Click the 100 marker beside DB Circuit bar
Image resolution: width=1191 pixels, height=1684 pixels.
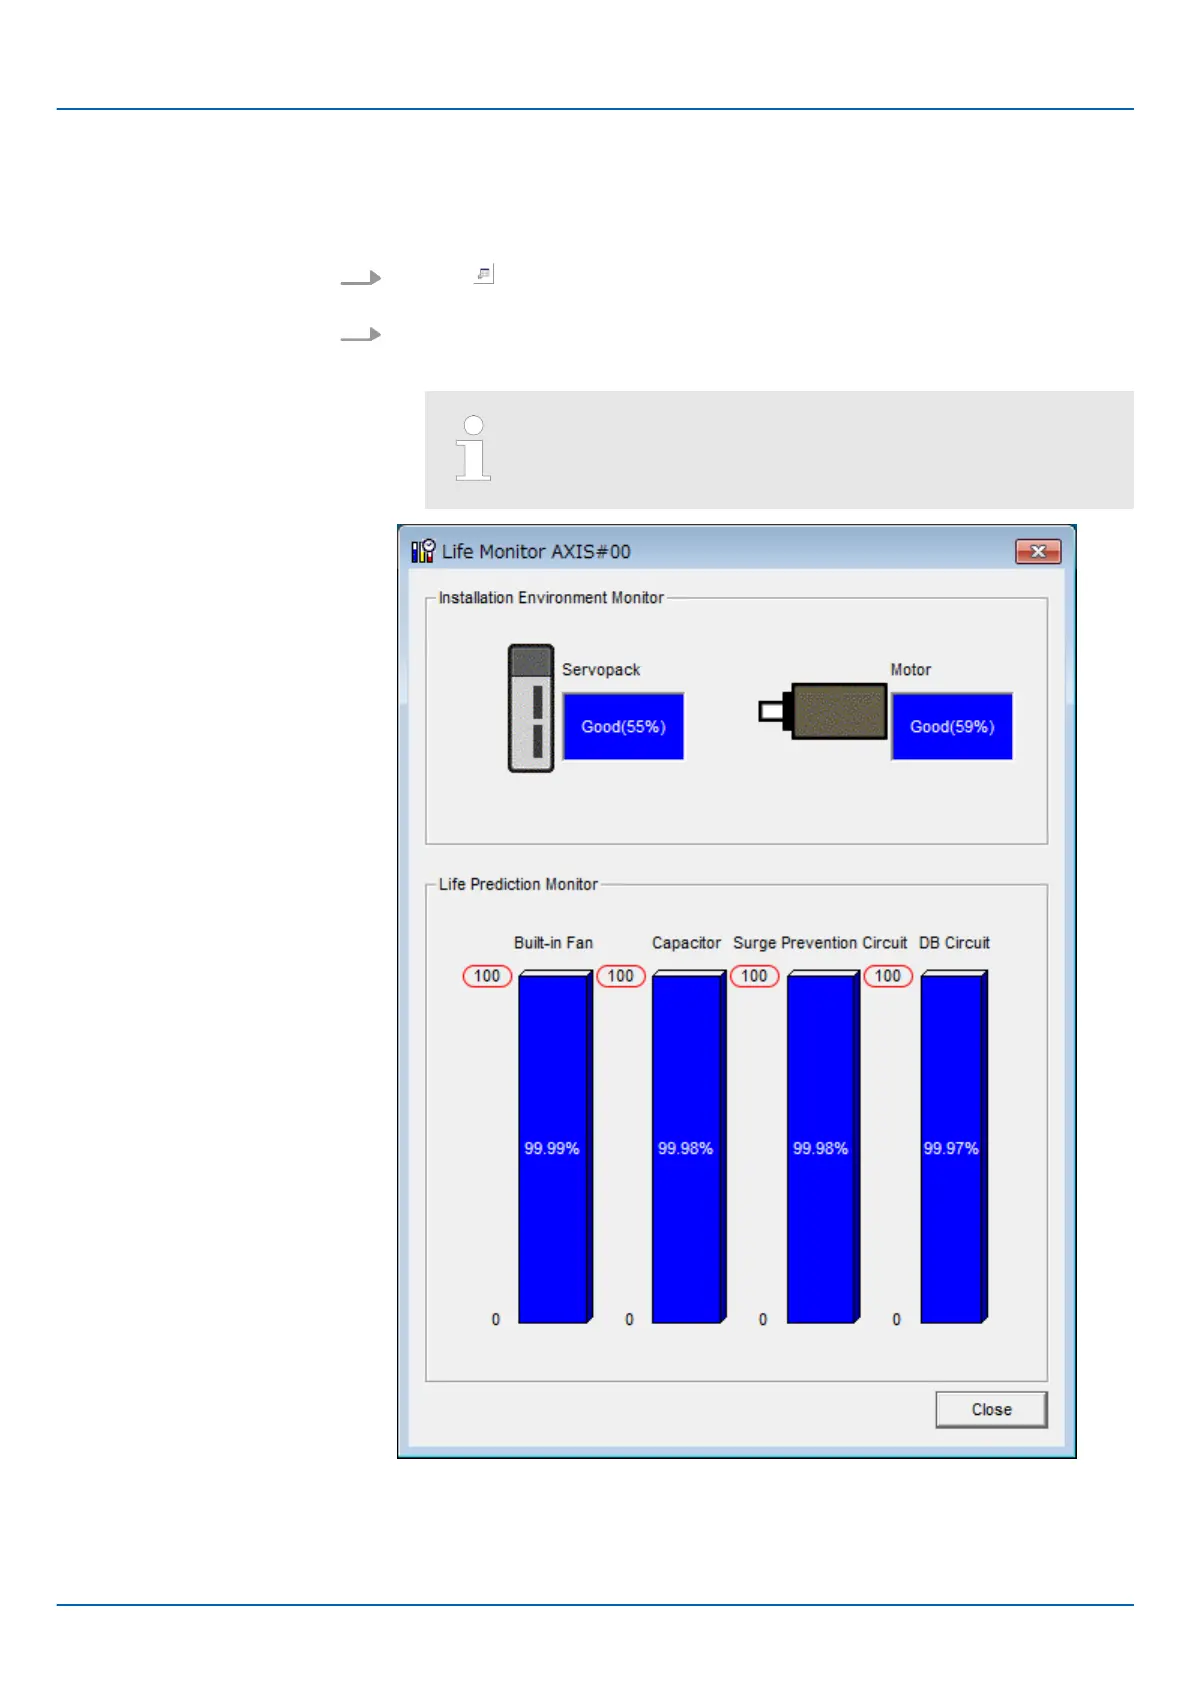pos(888,976)
